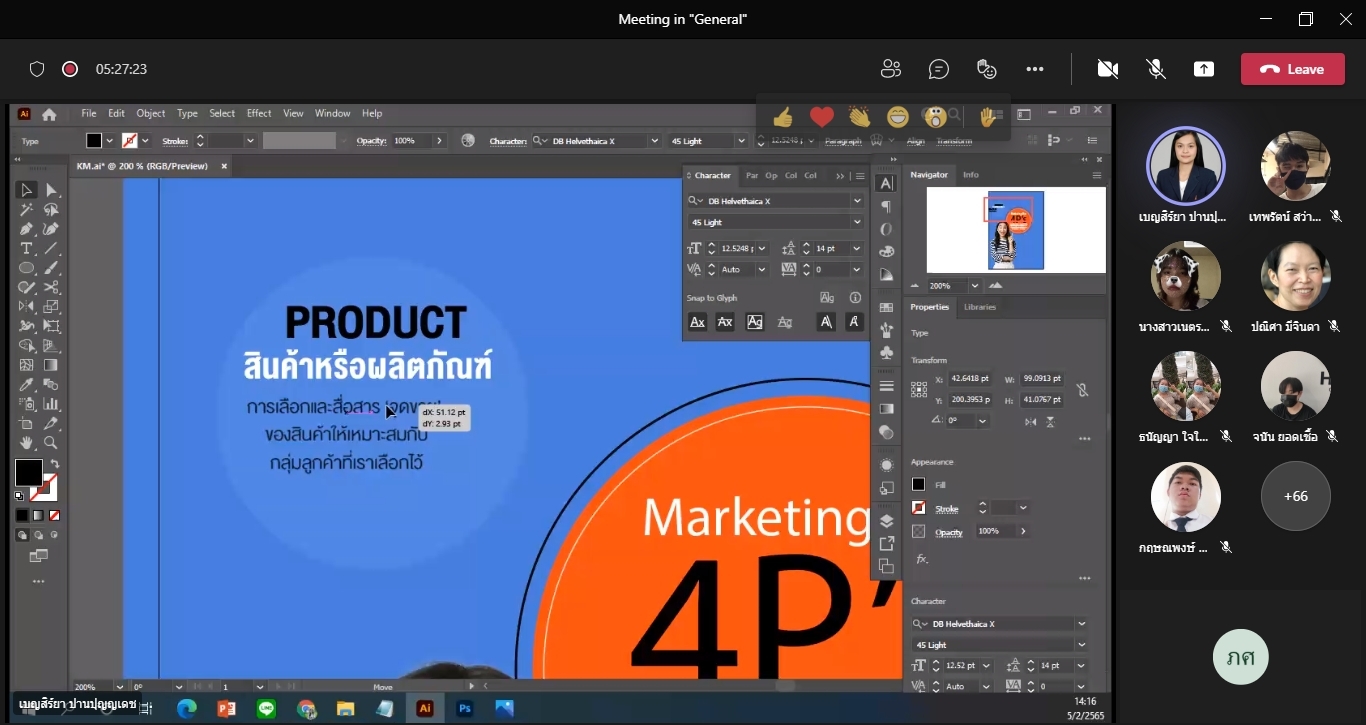Toggle Snap to Glyph x-height option
The height and width of the screenshot is (725, 1366).
726,322
